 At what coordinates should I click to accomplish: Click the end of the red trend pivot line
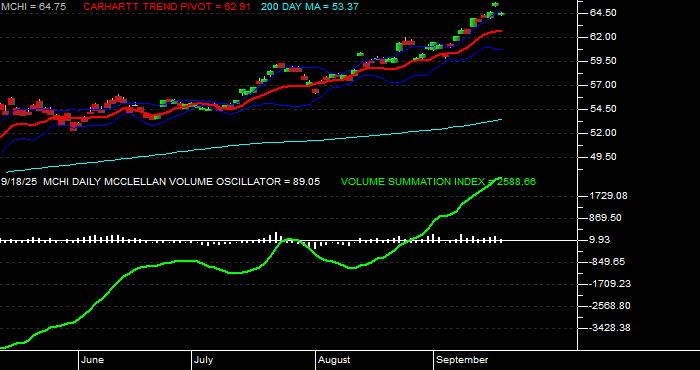click(x=501, y=31)
